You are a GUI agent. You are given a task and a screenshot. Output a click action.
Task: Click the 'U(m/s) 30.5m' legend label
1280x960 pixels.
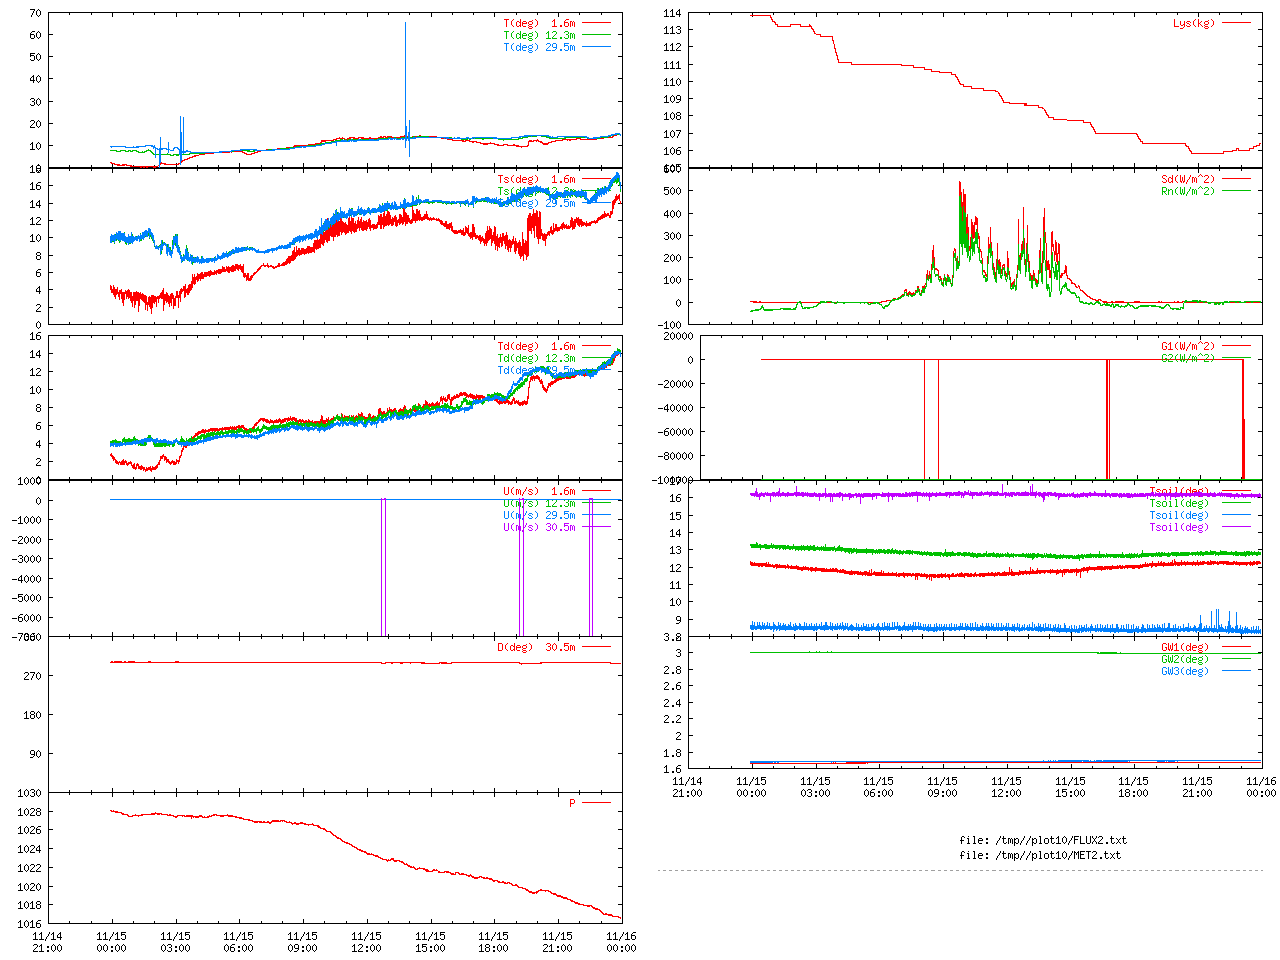pos(539,527)
